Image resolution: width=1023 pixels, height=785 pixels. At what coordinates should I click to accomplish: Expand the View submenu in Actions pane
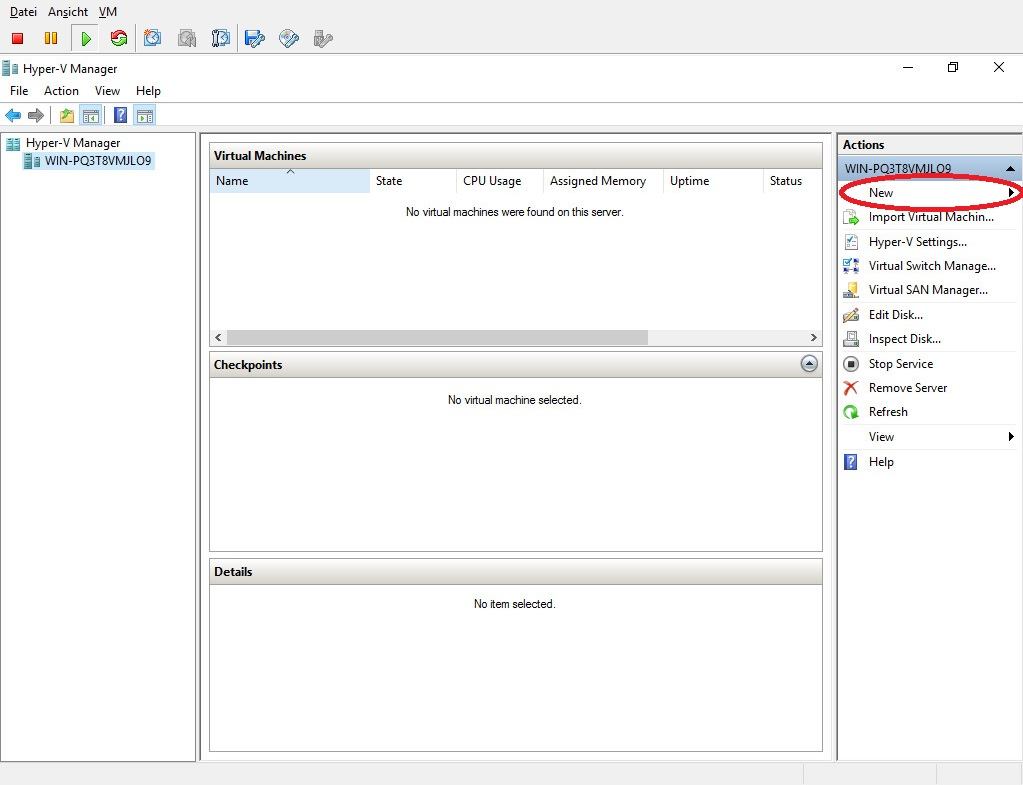click(928, 437)
